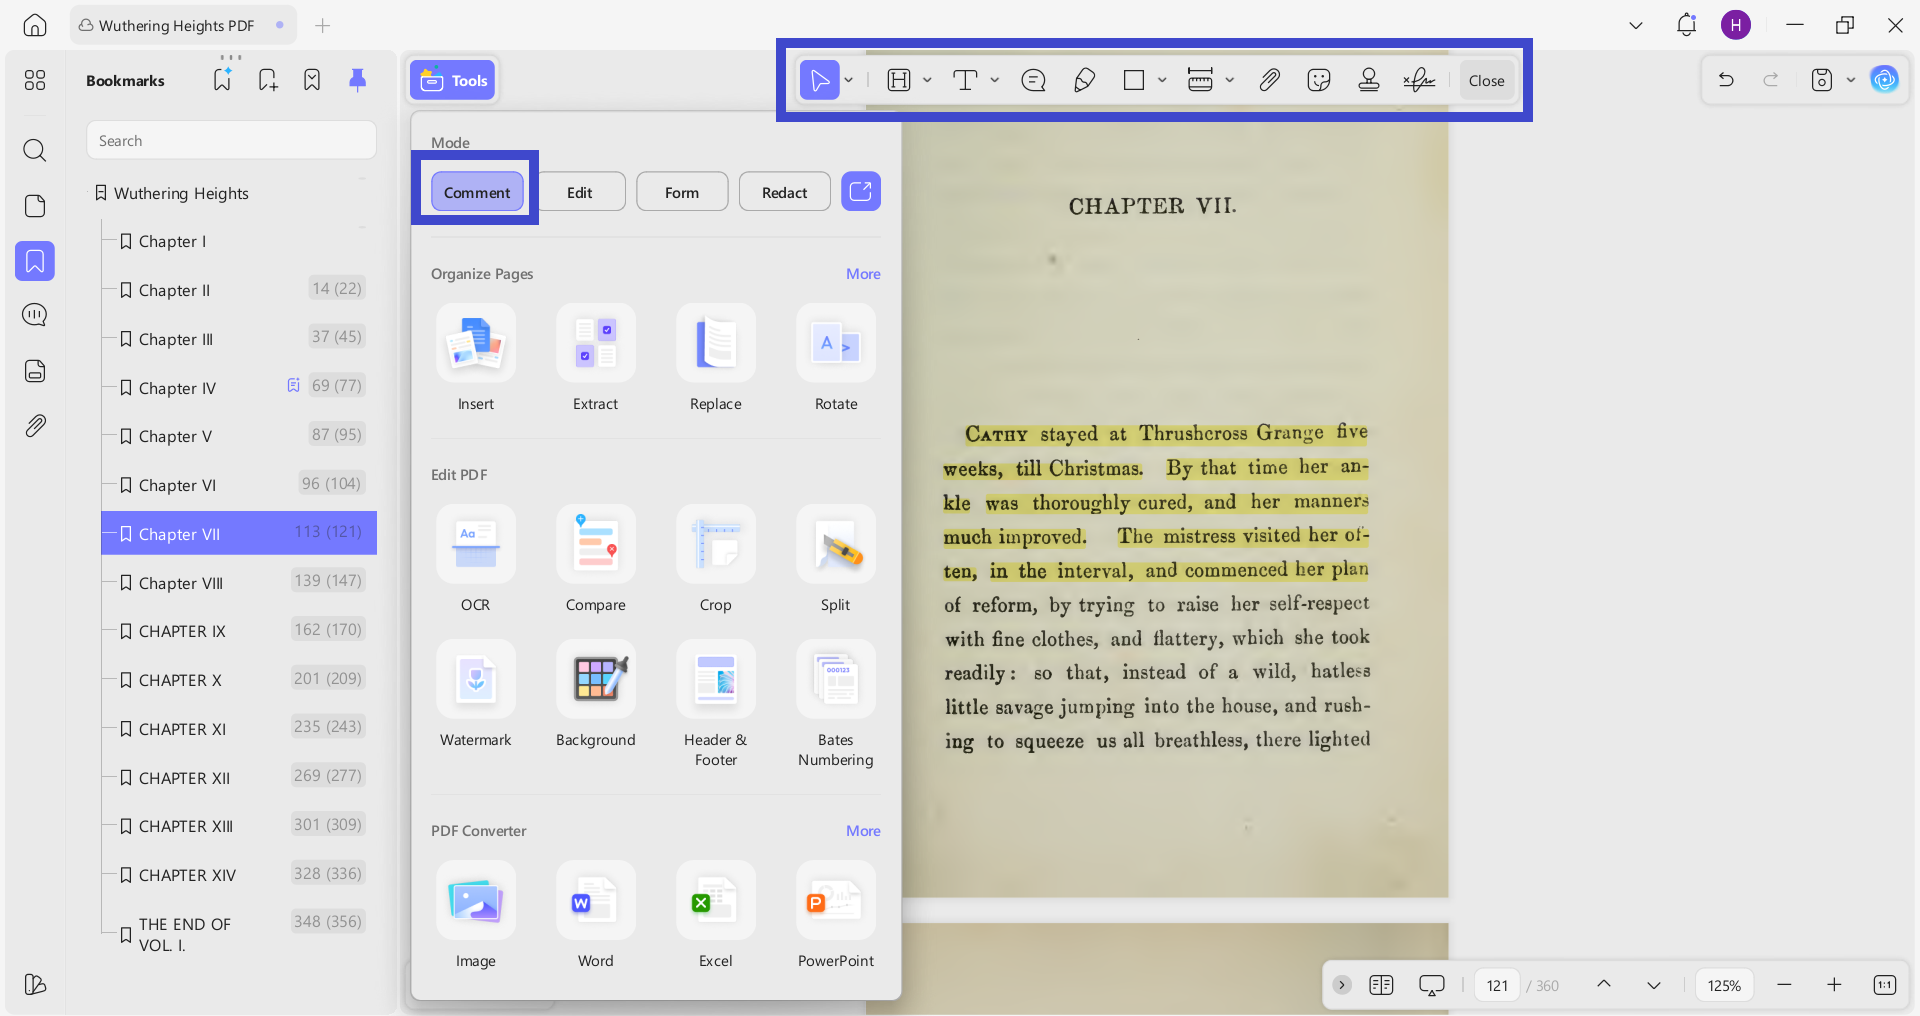Select the signature tool in toolbar

pos(1419,80)
